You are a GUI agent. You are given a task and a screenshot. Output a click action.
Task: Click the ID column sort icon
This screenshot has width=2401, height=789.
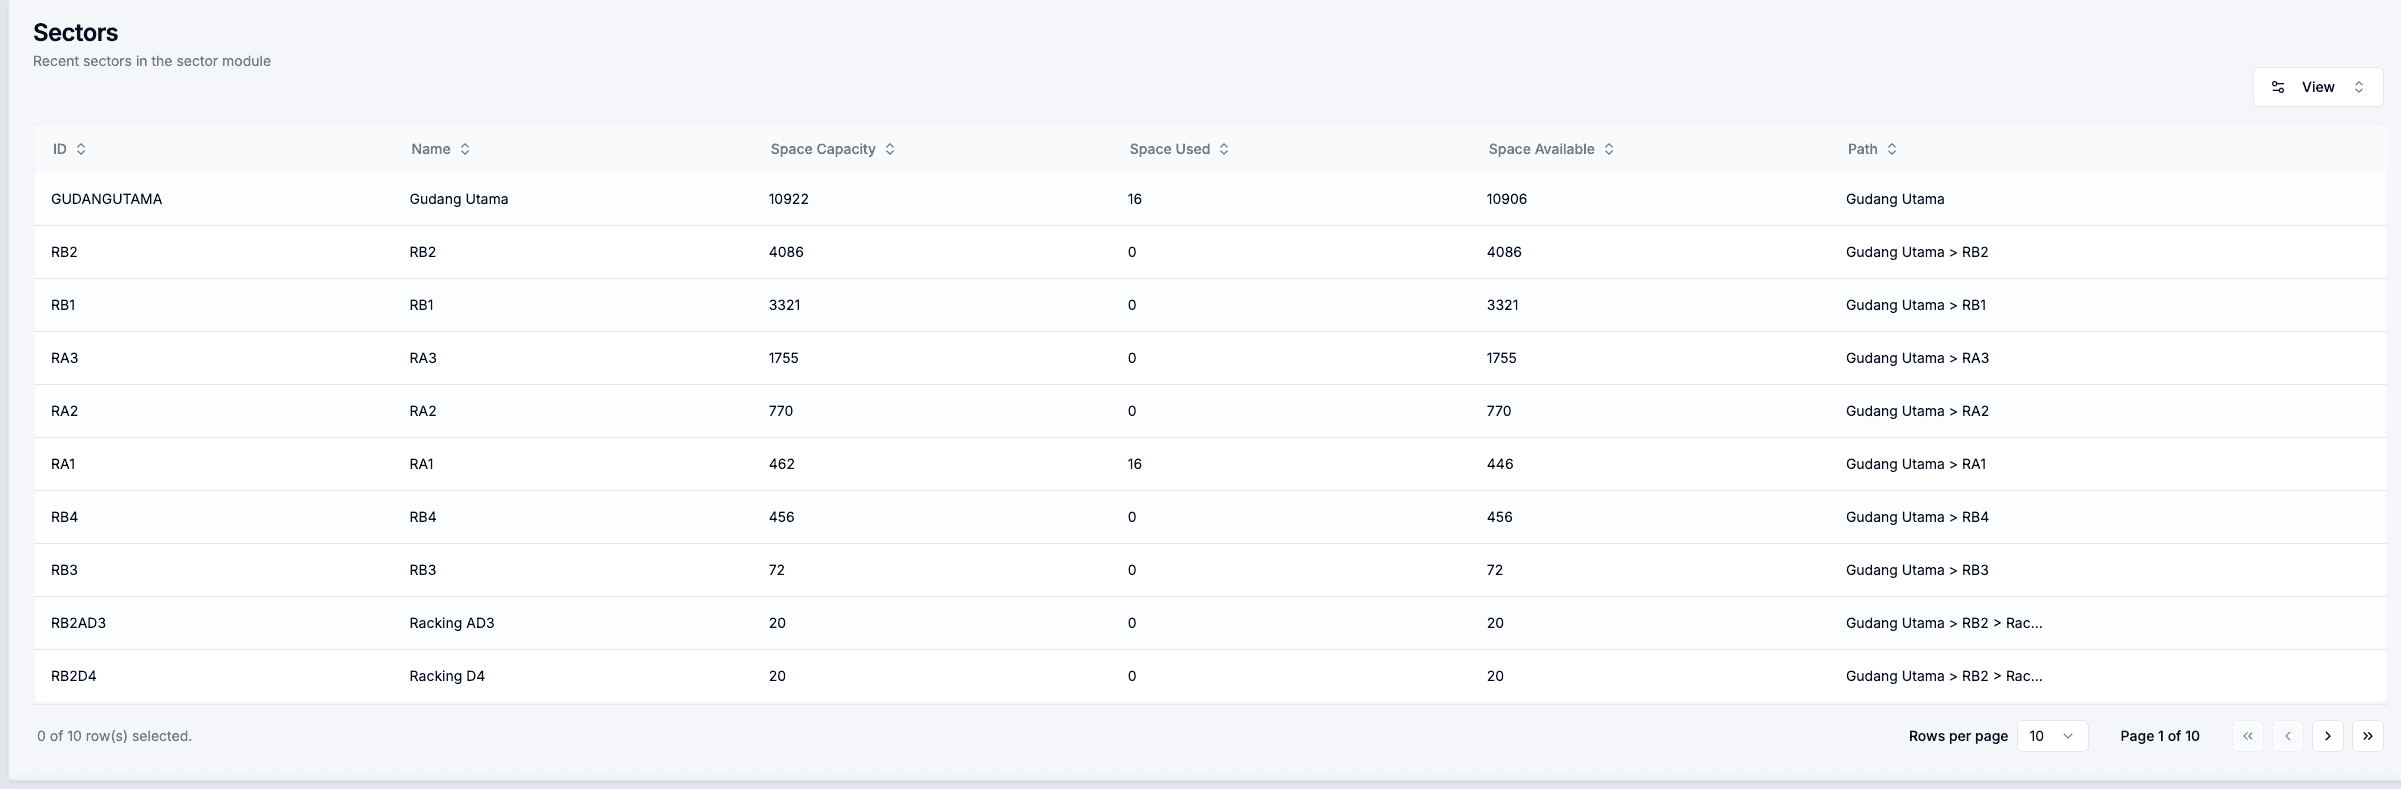(x=81, y=149)
